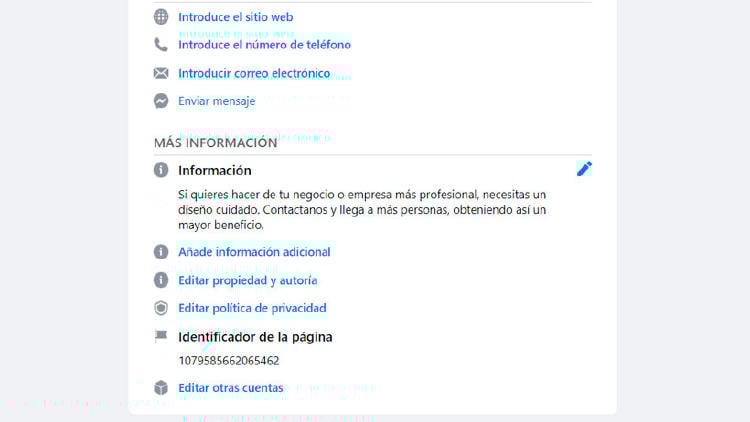Click the globe icon beside the website link
This screenshot has width=750, height=422.
tap(161, 17)
